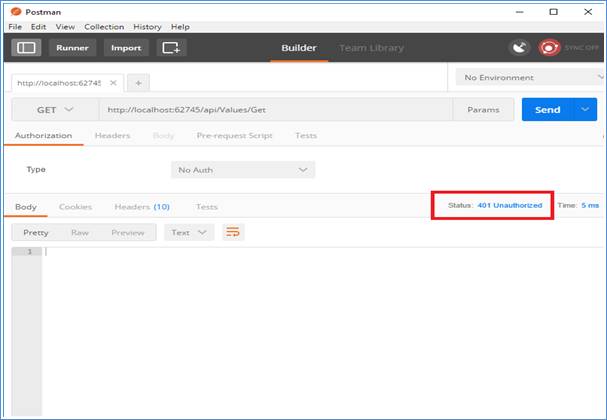Select the response Body tab
This screenshot has width=607, height=420.
pos(26,207)
